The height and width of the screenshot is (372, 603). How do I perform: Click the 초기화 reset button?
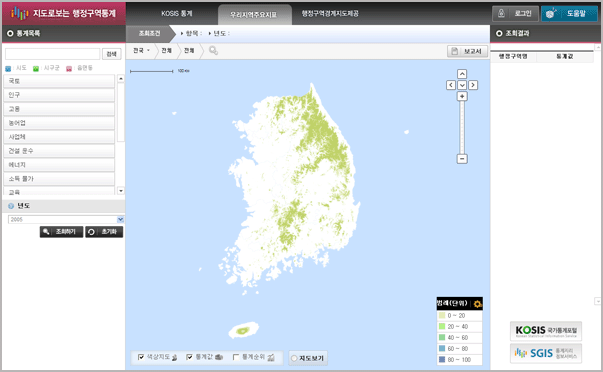104,232
